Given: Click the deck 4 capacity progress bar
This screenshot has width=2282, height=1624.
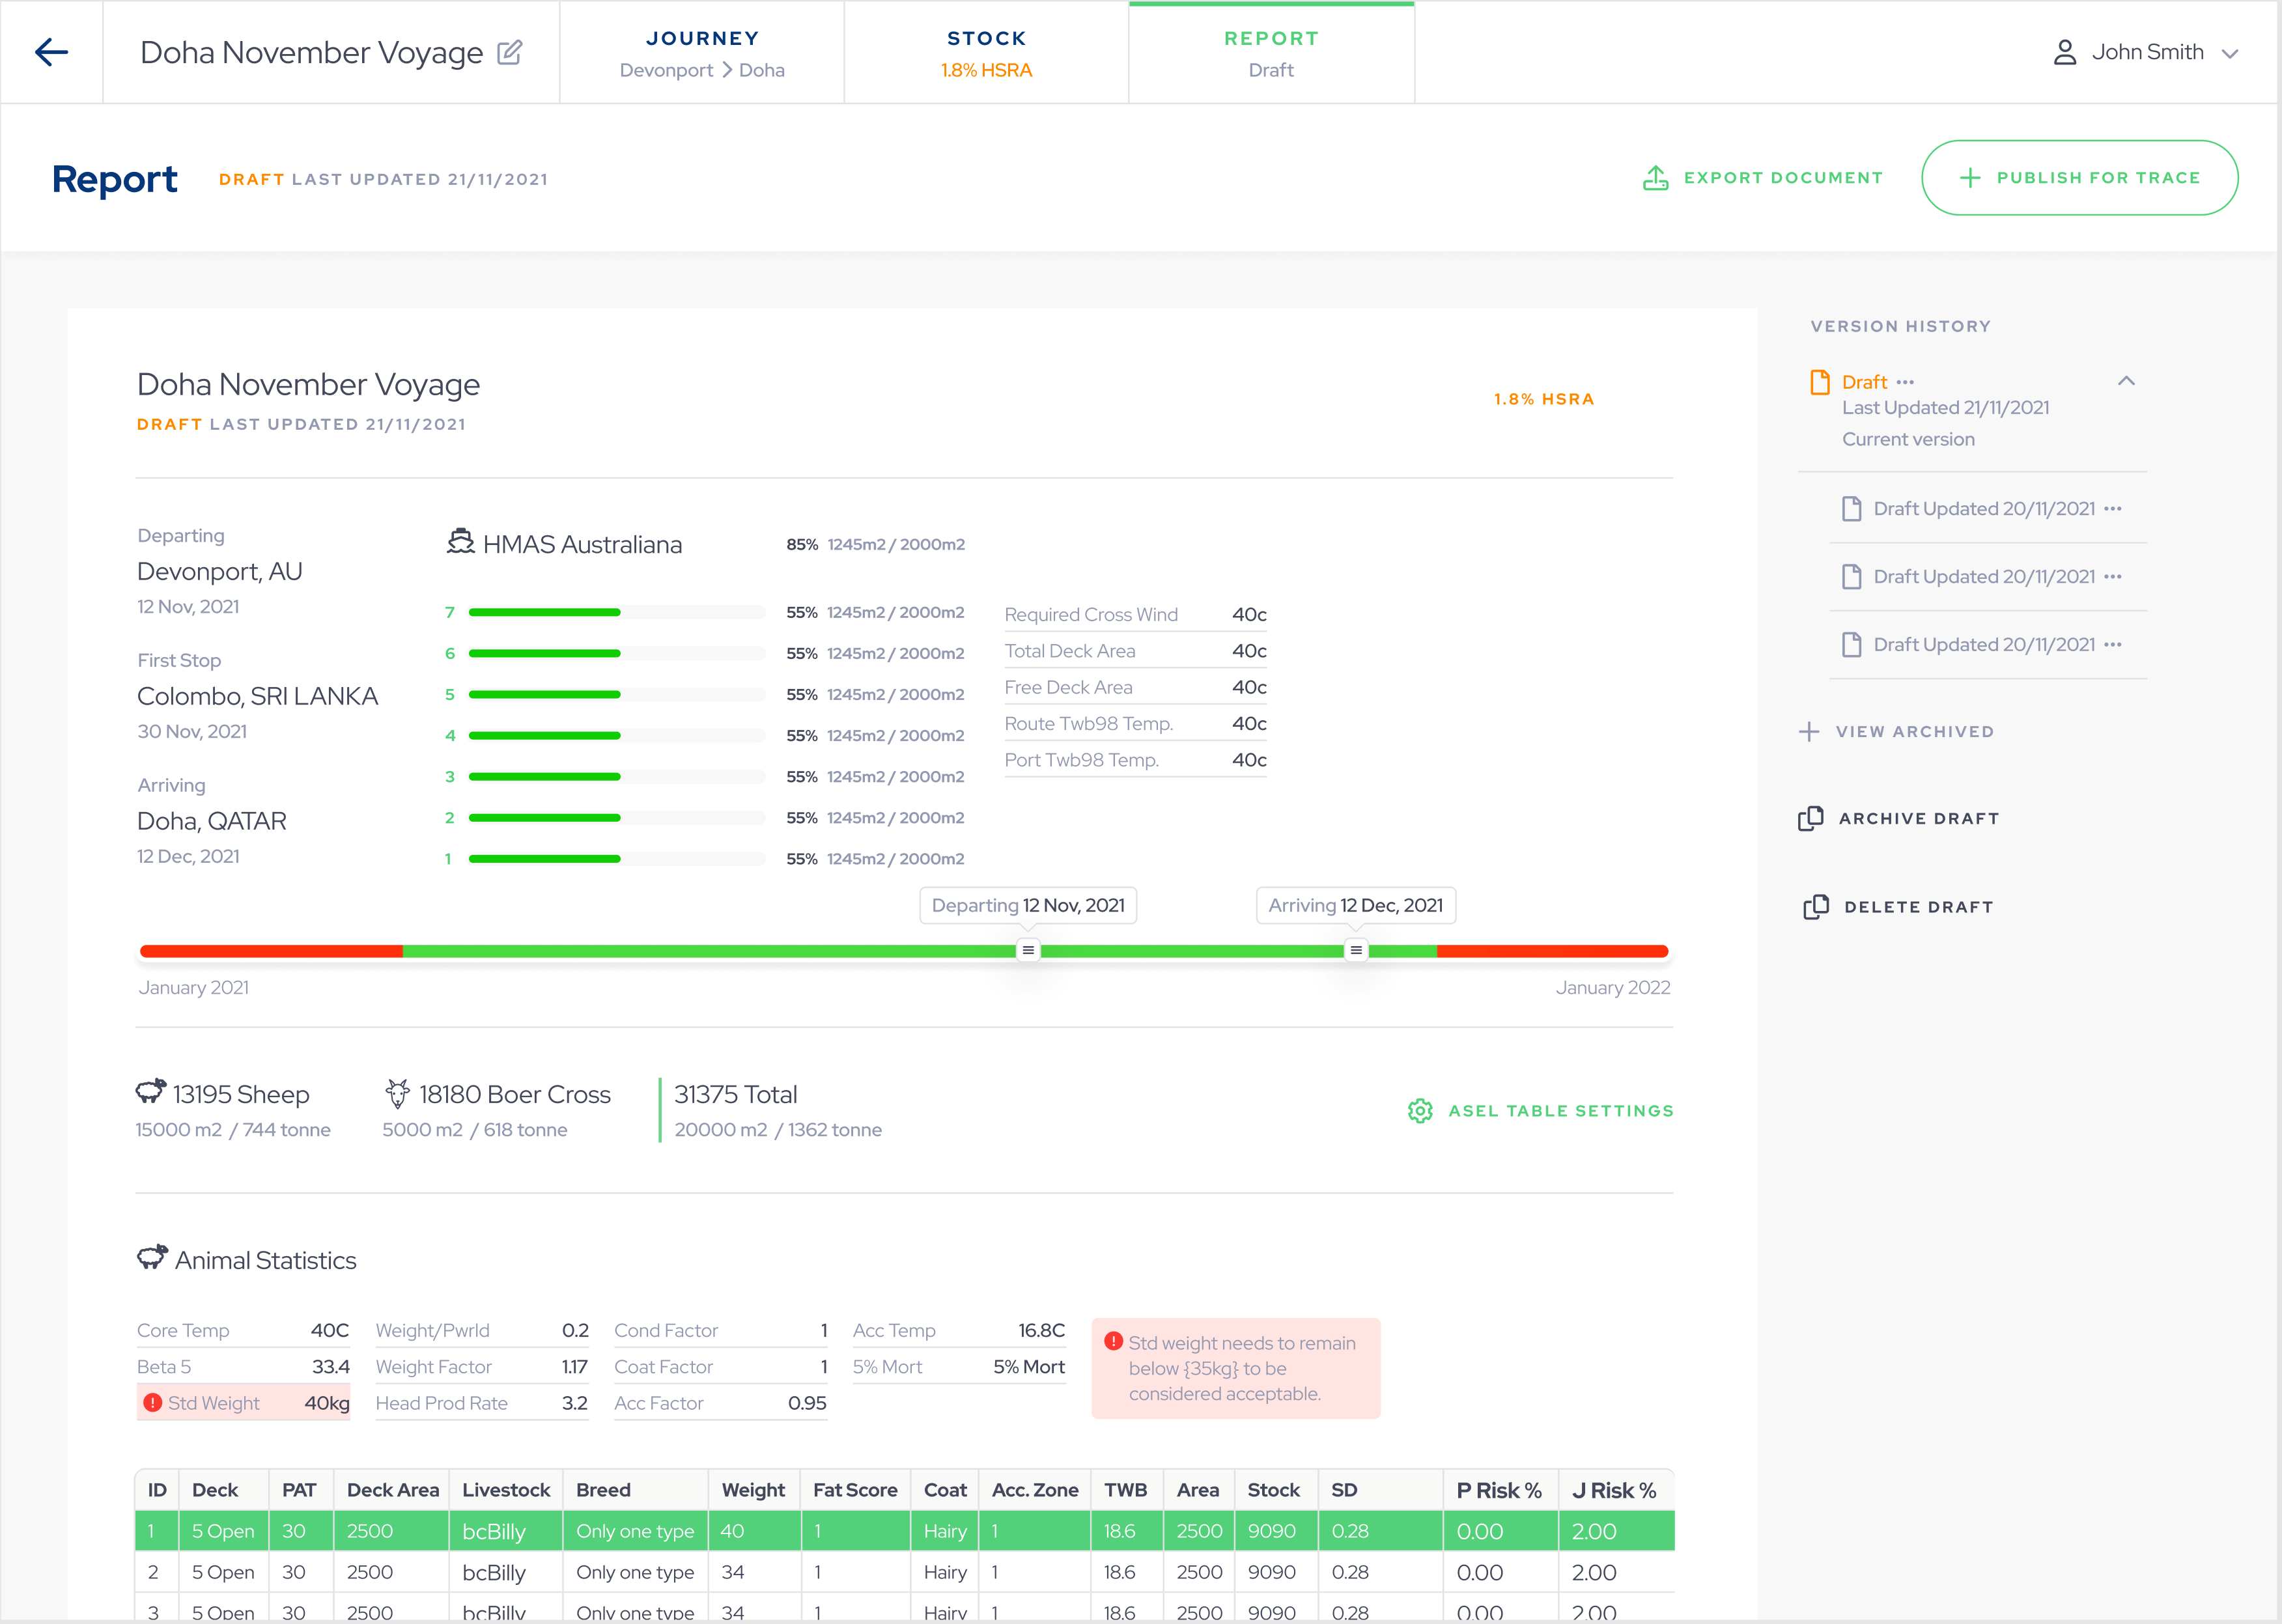Looking at the screenshot, I should (x=617, y=736).
